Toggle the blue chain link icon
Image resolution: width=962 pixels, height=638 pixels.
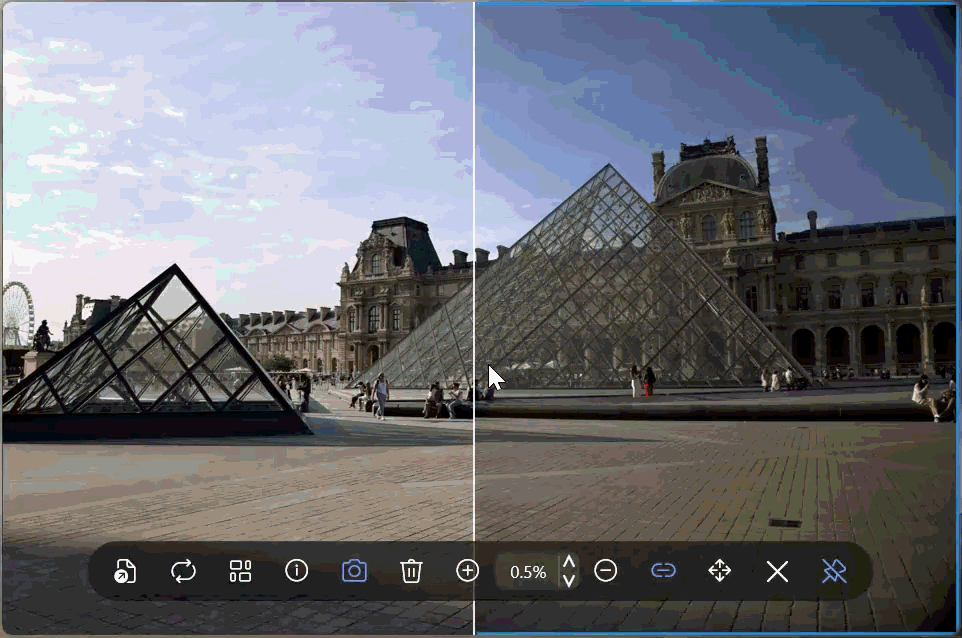point(663,571)
